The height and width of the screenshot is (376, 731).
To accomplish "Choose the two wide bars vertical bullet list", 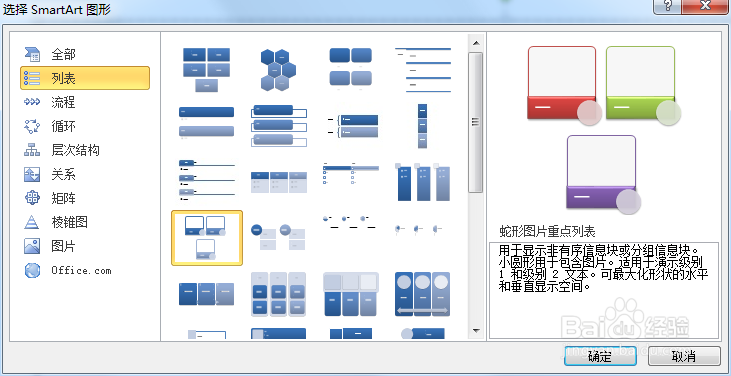I will coord(207,123).
